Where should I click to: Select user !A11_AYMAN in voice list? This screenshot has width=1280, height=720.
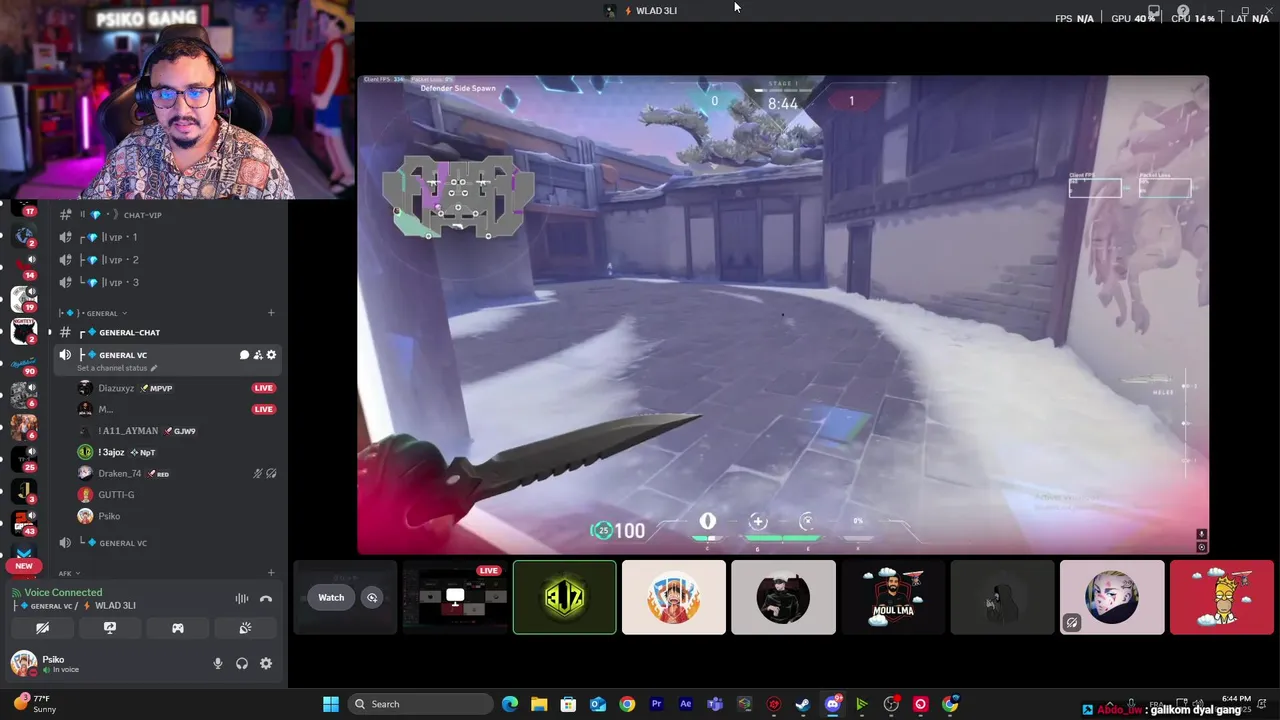tap(128, 431)
